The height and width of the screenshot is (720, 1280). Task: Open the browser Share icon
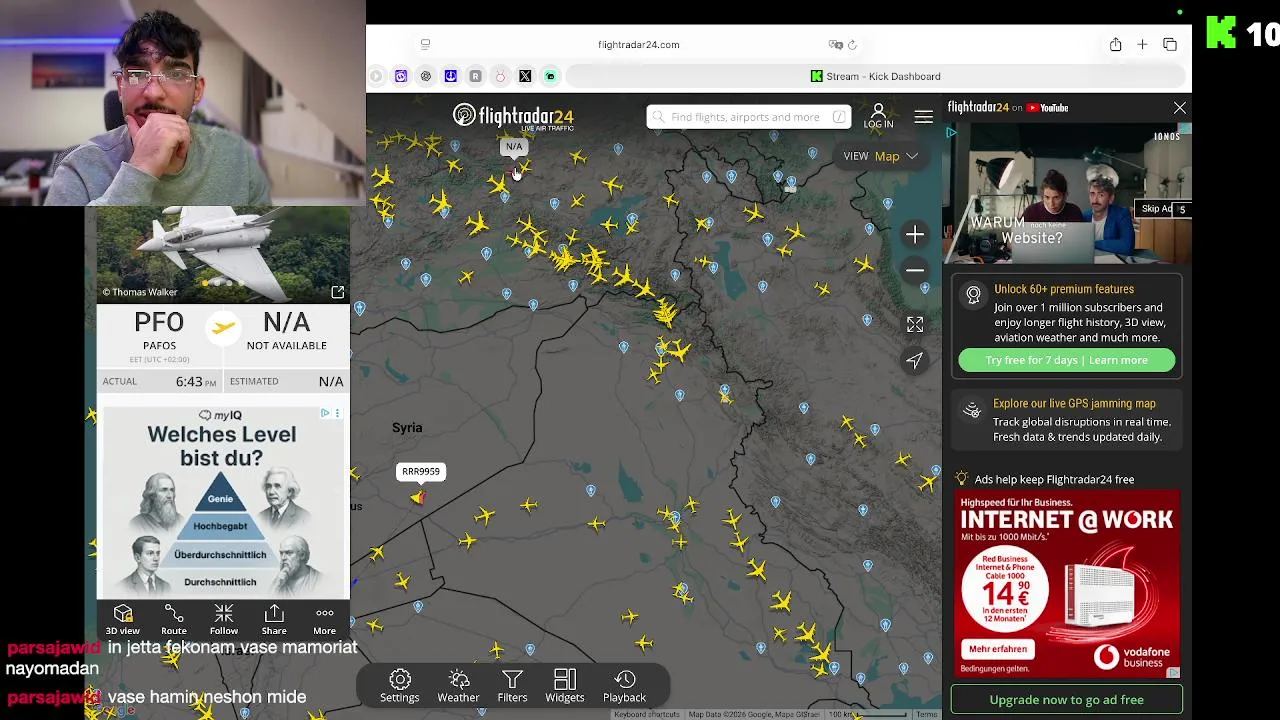pos(1115,44)
